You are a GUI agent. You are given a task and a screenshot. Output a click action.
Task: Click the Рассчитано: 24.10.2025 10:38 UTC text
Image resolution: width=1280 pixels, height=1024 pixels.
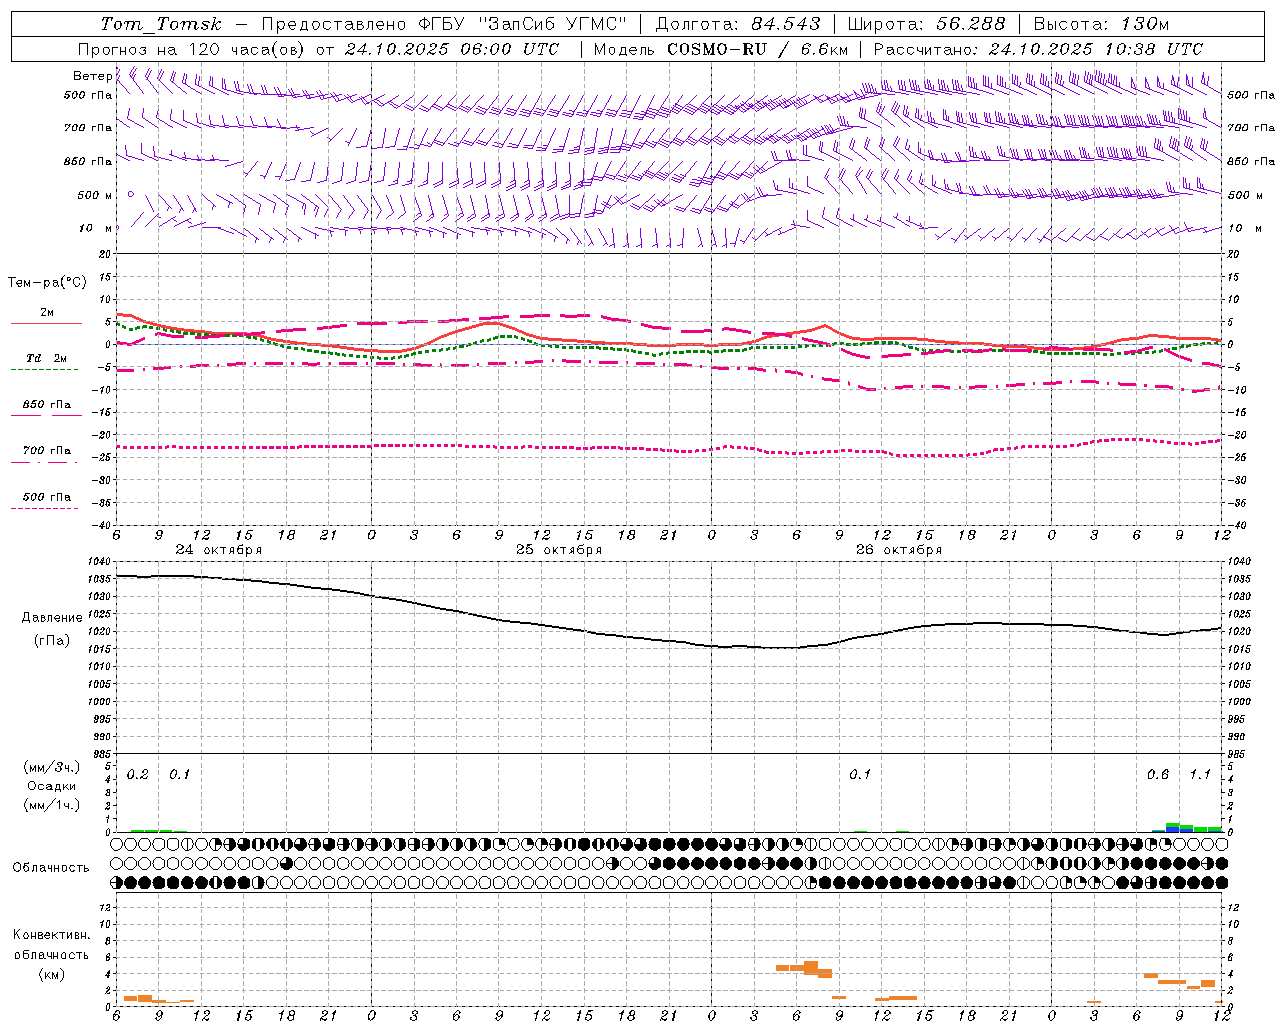coord(1038,49)
